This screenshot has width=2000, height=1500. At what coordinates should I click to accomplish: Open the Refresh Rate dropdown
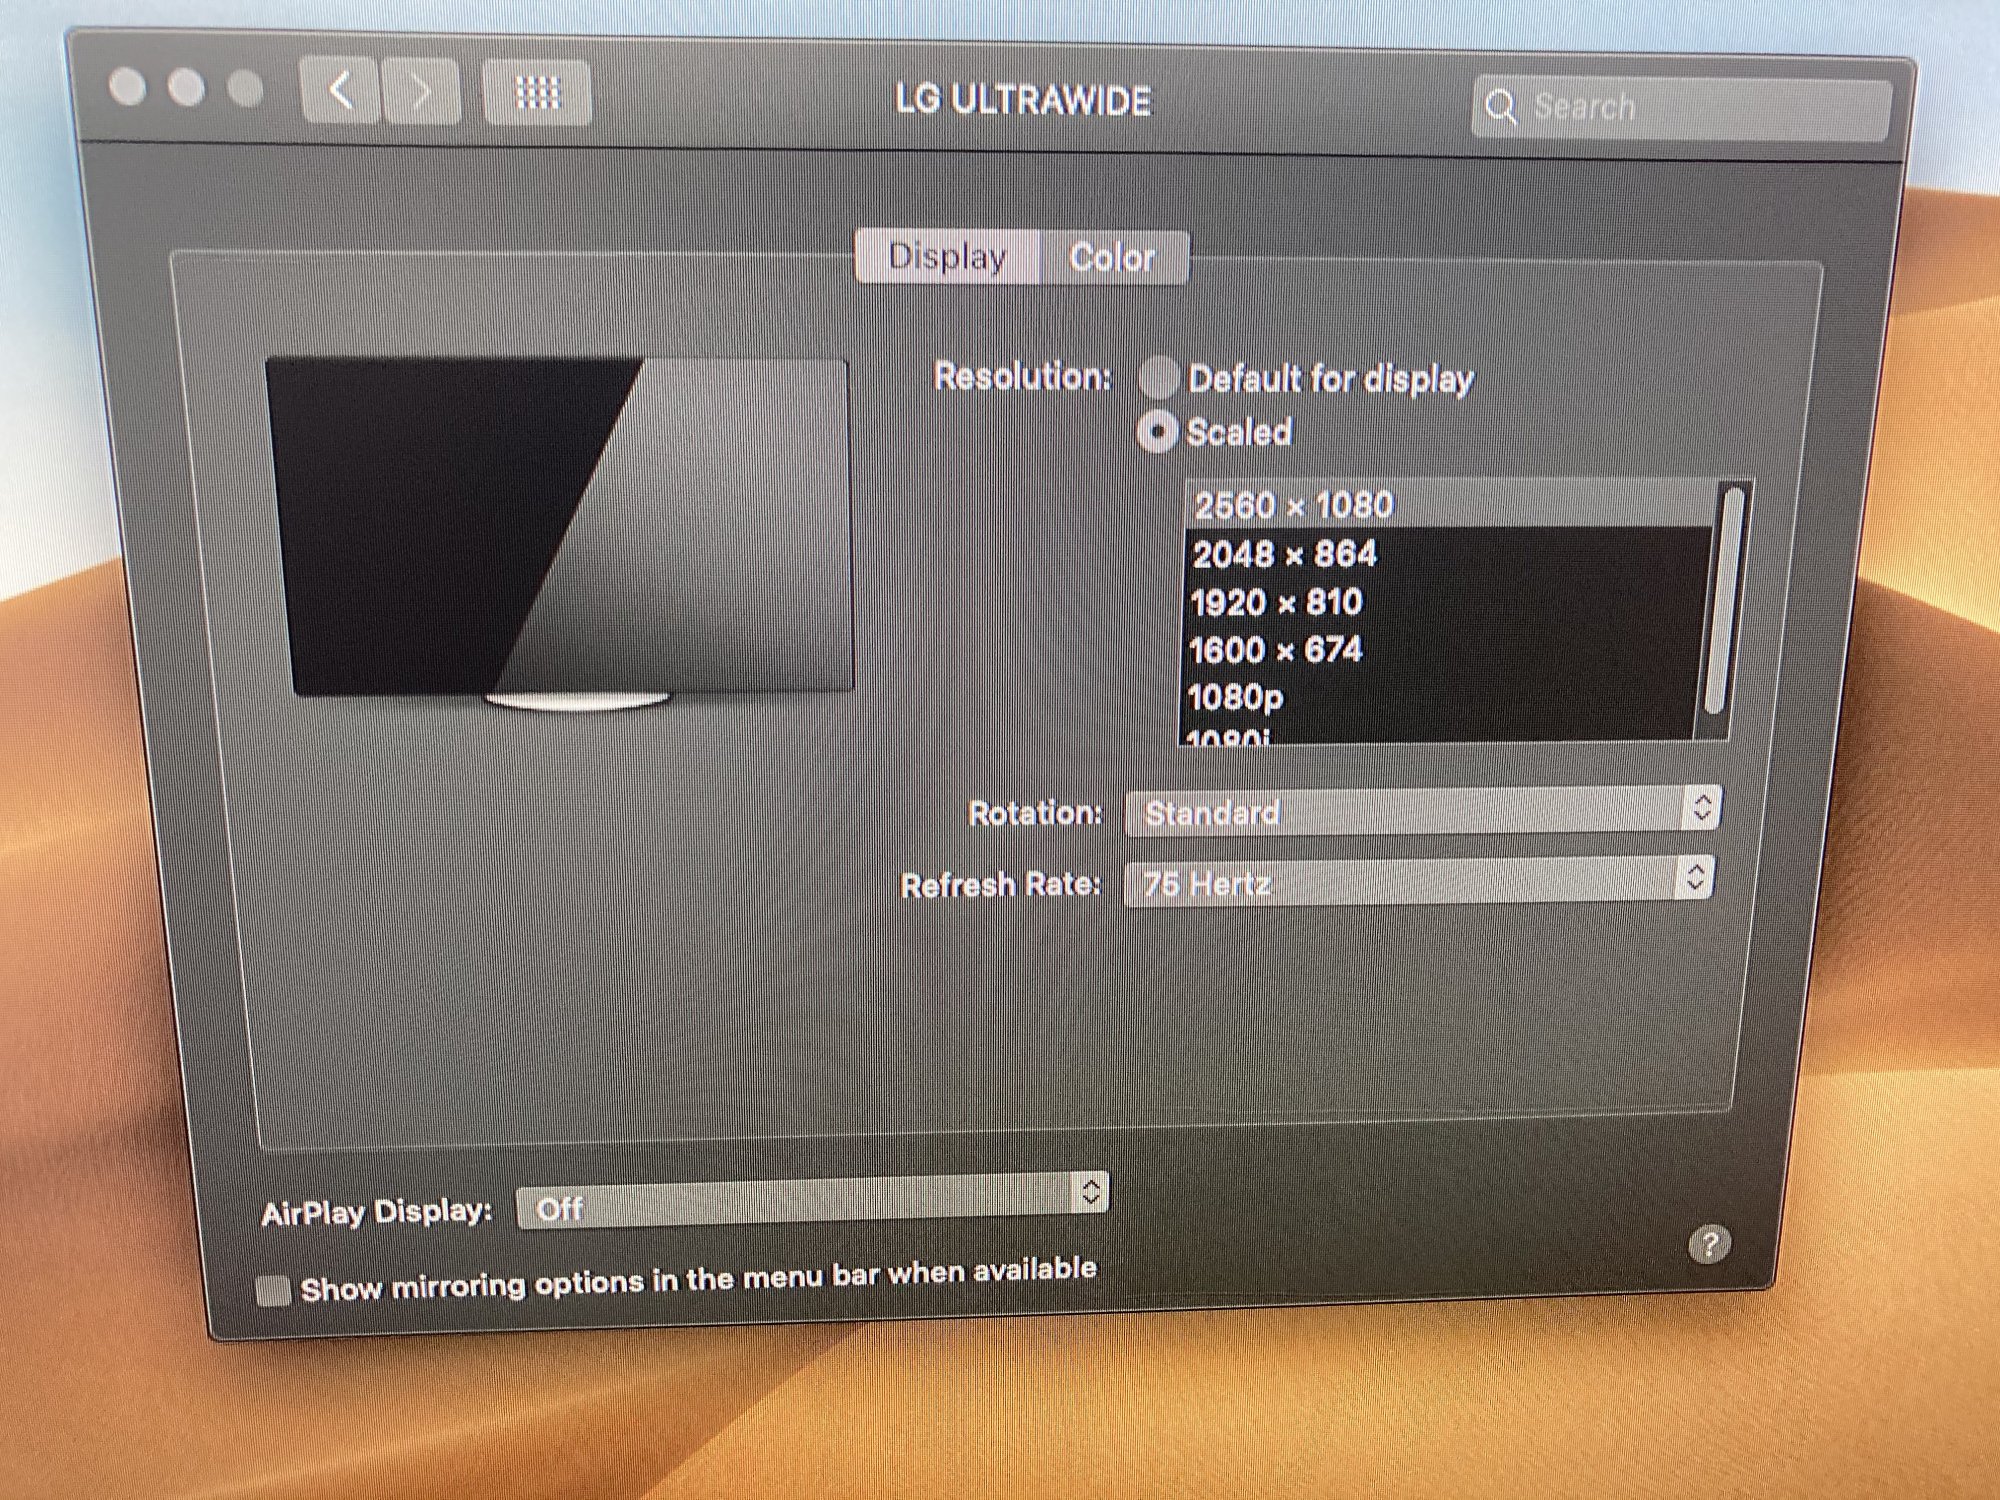1419,881
